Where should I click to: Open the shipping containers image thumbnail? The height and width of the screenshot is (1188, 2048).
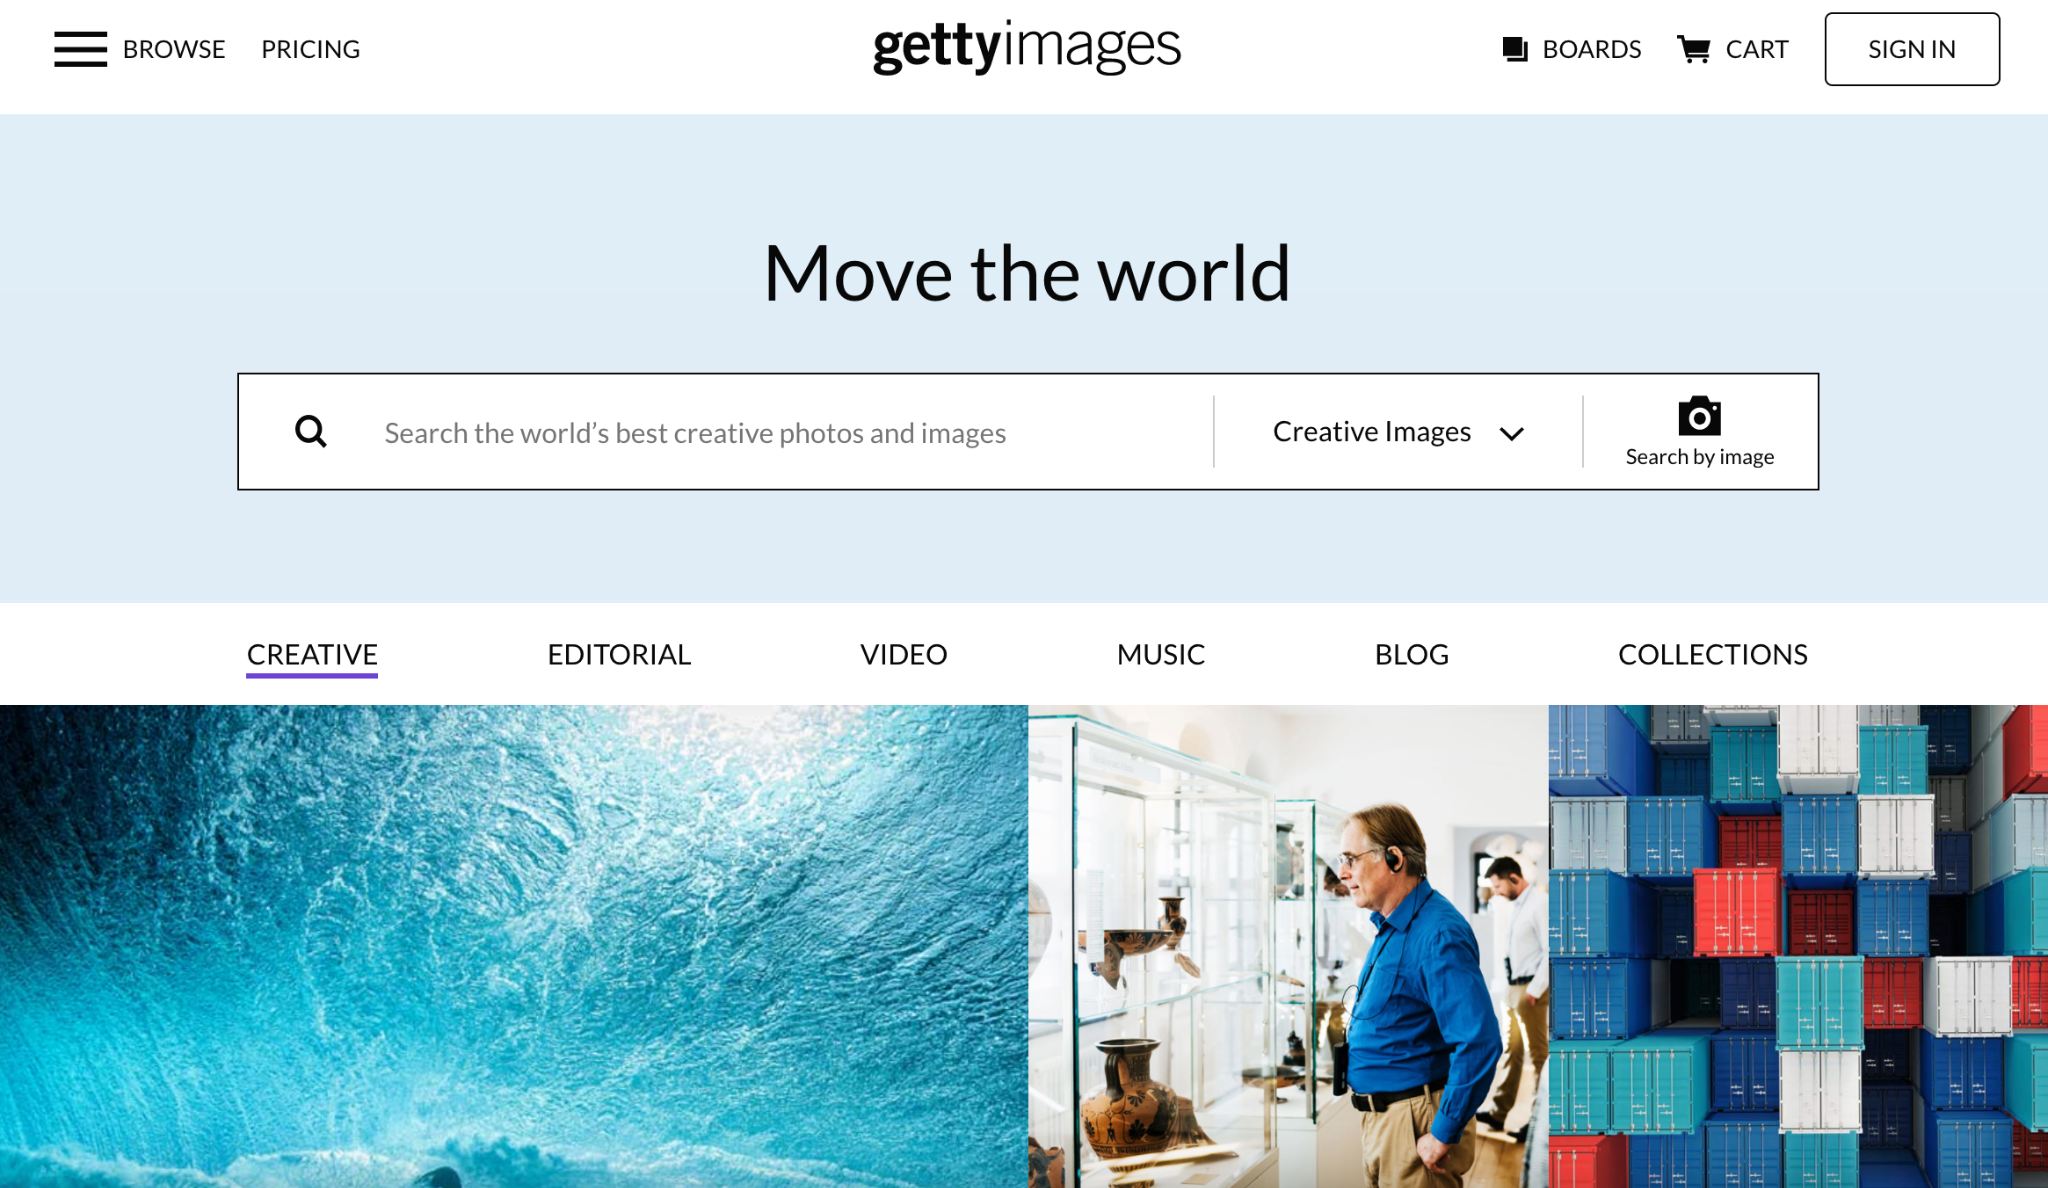point(1798,946)
